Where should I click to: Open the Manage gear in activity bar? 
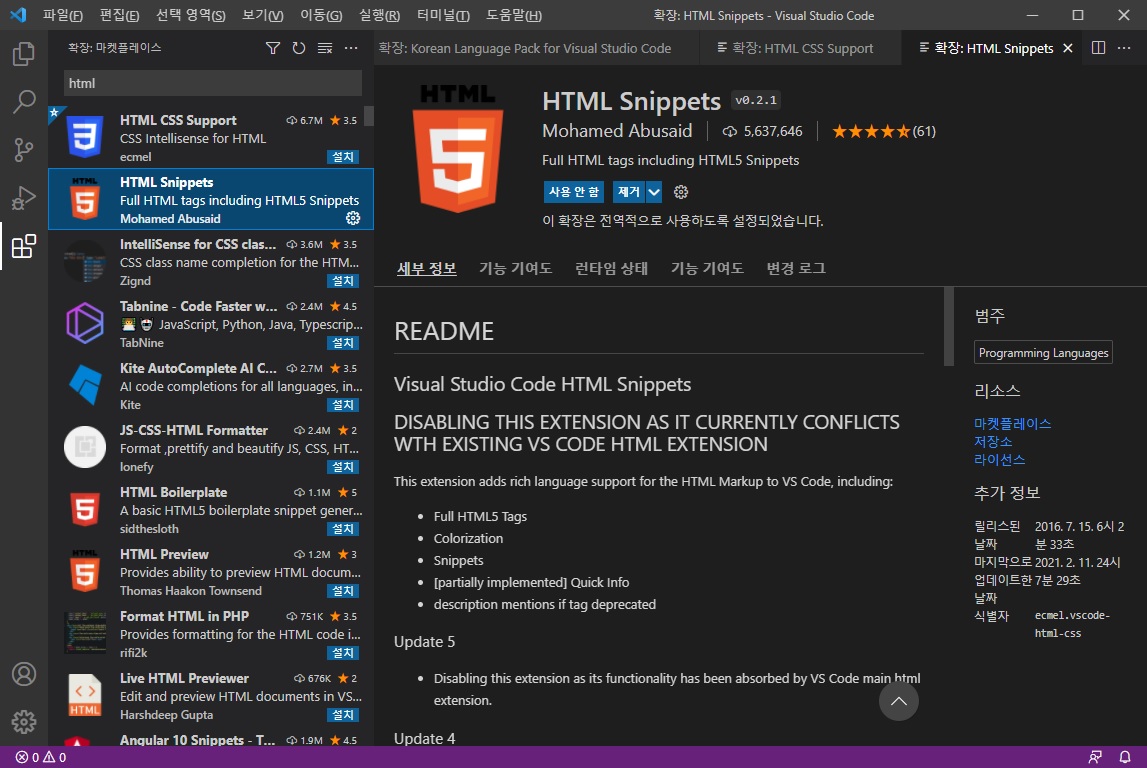tap(23, 722)
